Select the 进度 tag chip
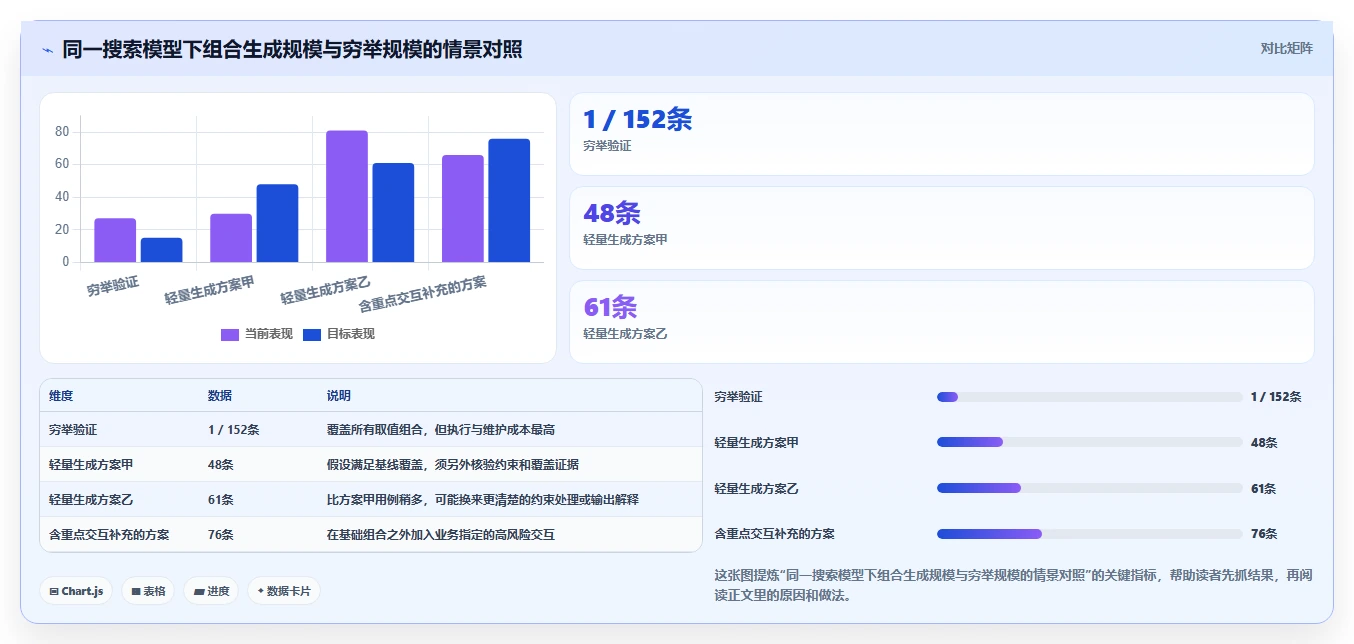Viewport: 1354px width, 644px height. point(211,591)
